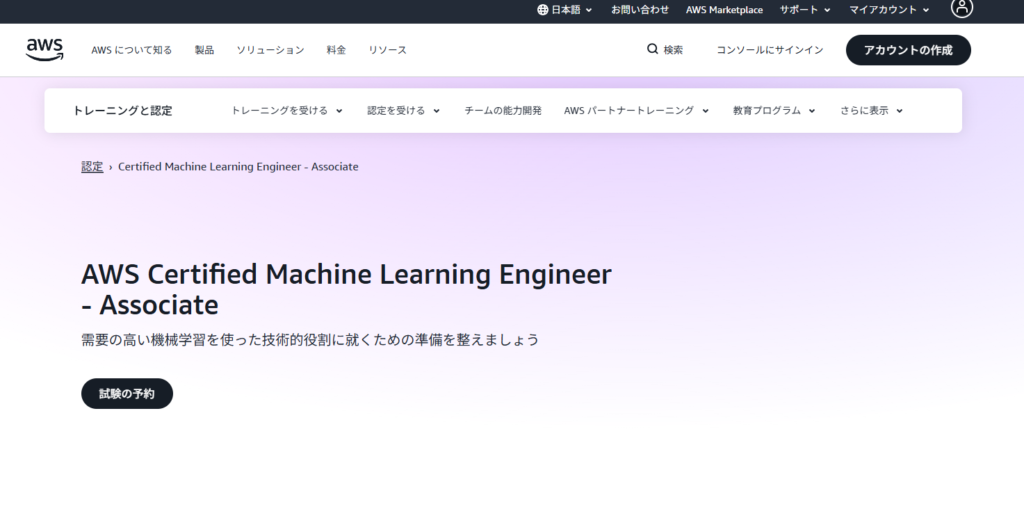This screenshot has height=516, width=1024.
Task: Open the user profile icon
Action: [x=961, y=9]
